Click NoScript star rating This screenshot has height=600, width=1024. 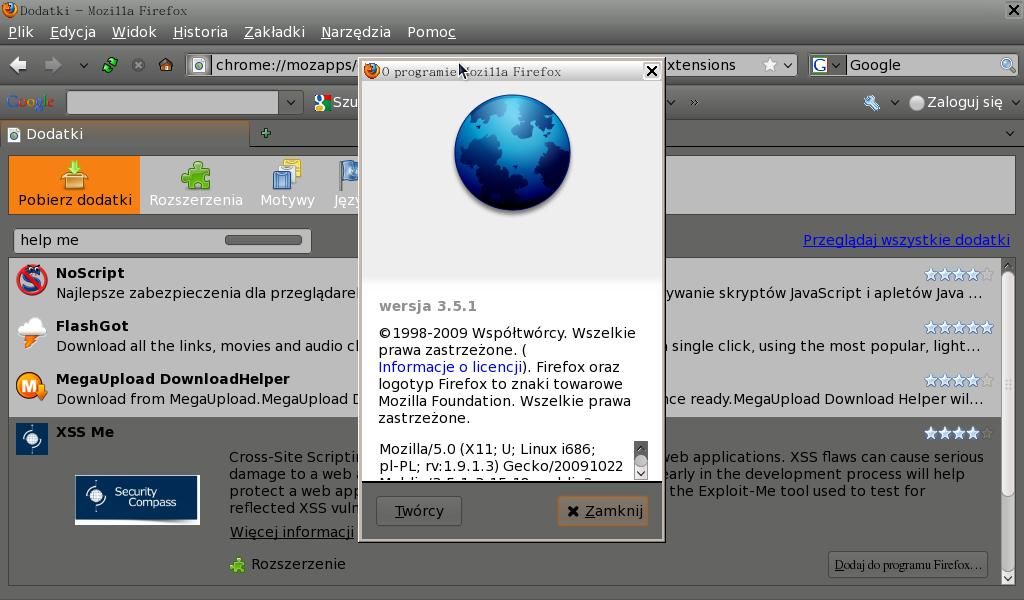958,274
